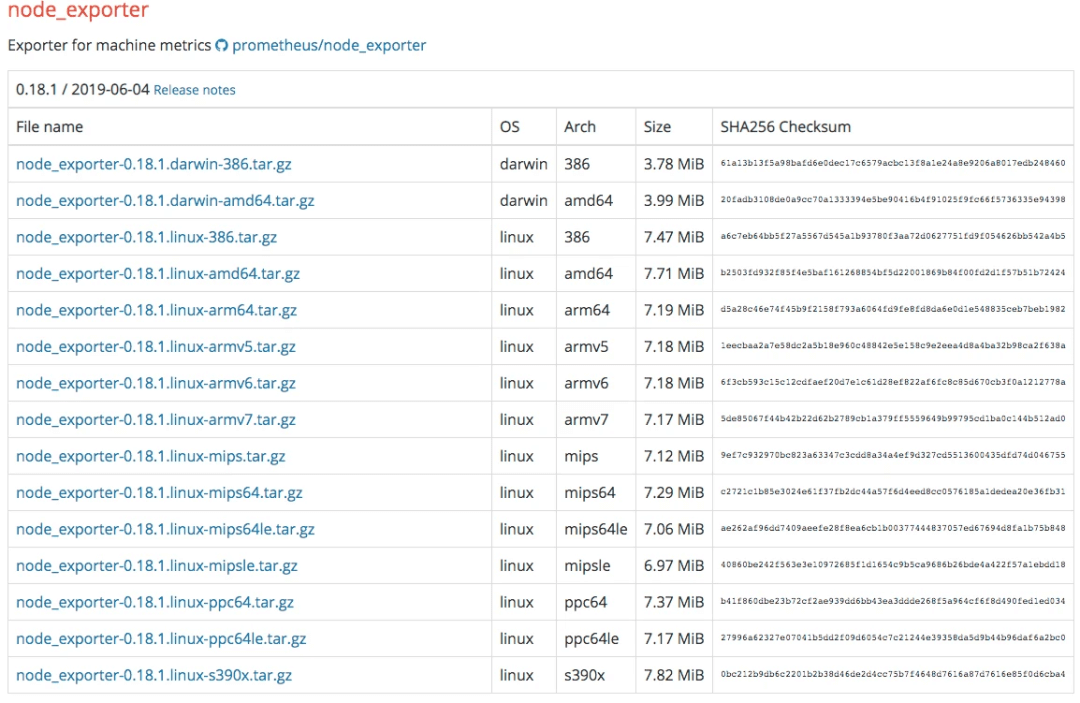Click the node_exporter section heading
The height and width of the screenshot is (703, 1080).
(78, 12)
